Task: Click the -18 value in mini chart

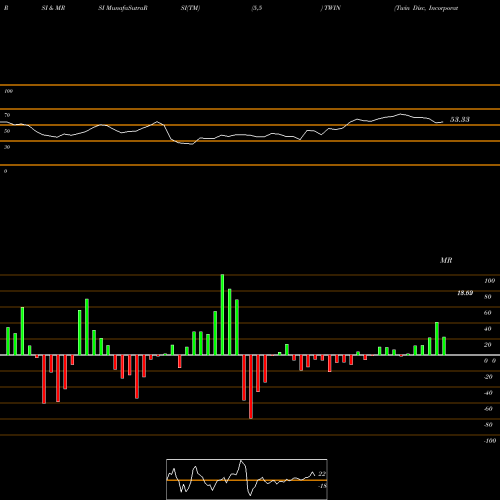Action: (x=322, y=486)
